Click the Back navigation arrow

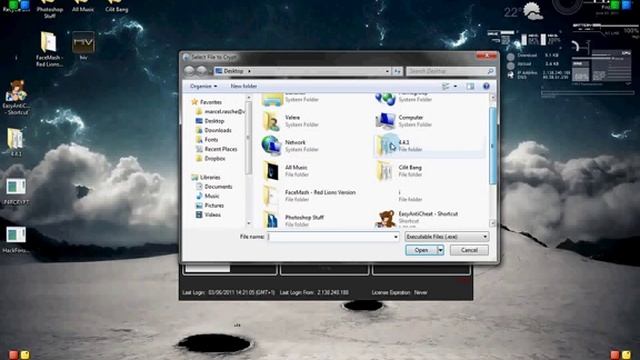click(x=189, y=71)
